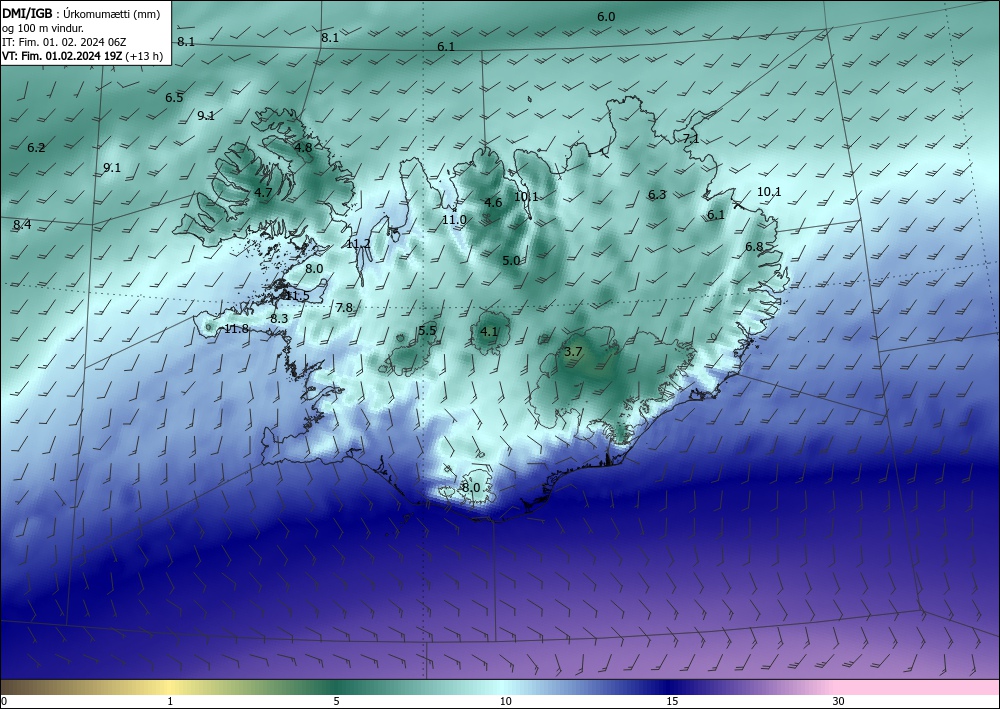Click the 4.1 value on the glacier

489,332
